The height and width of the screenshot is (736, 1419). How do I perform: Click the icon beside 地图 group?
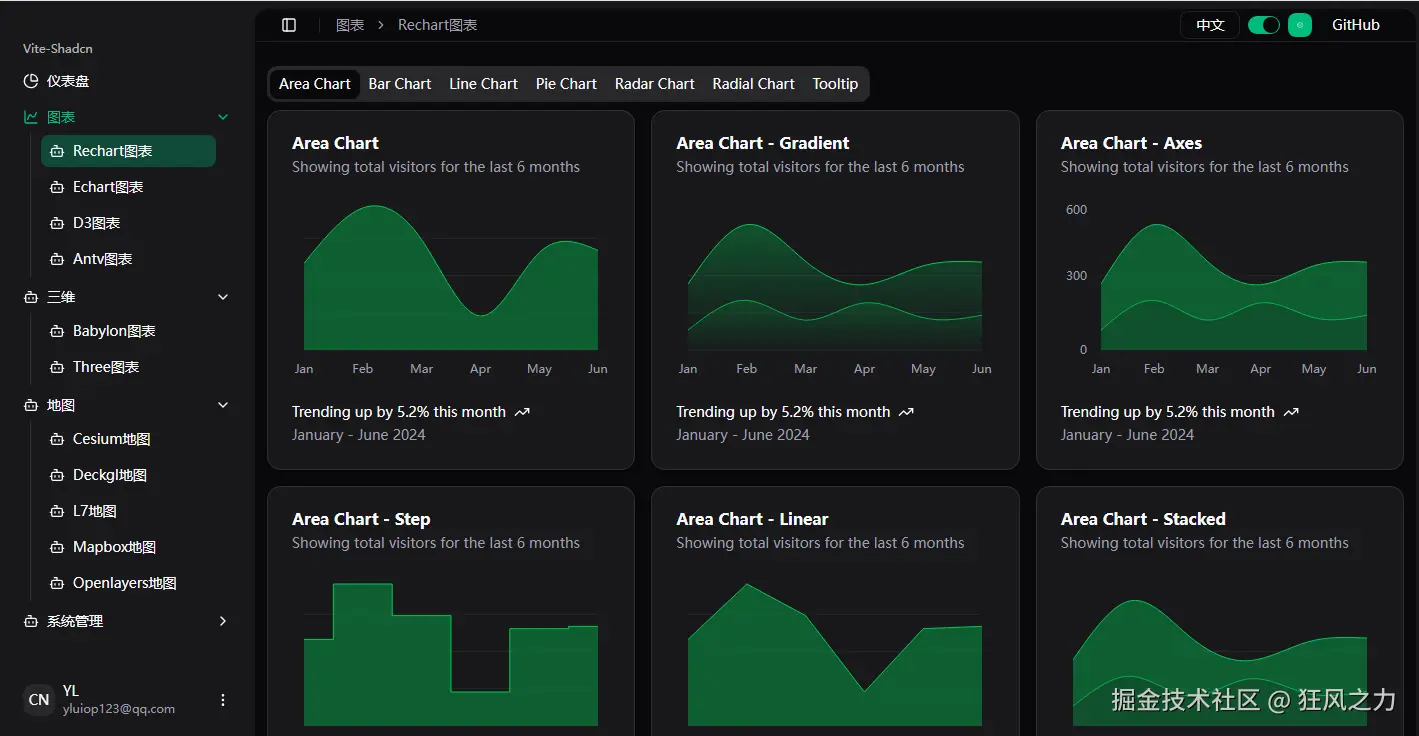(x=31, y=405)
